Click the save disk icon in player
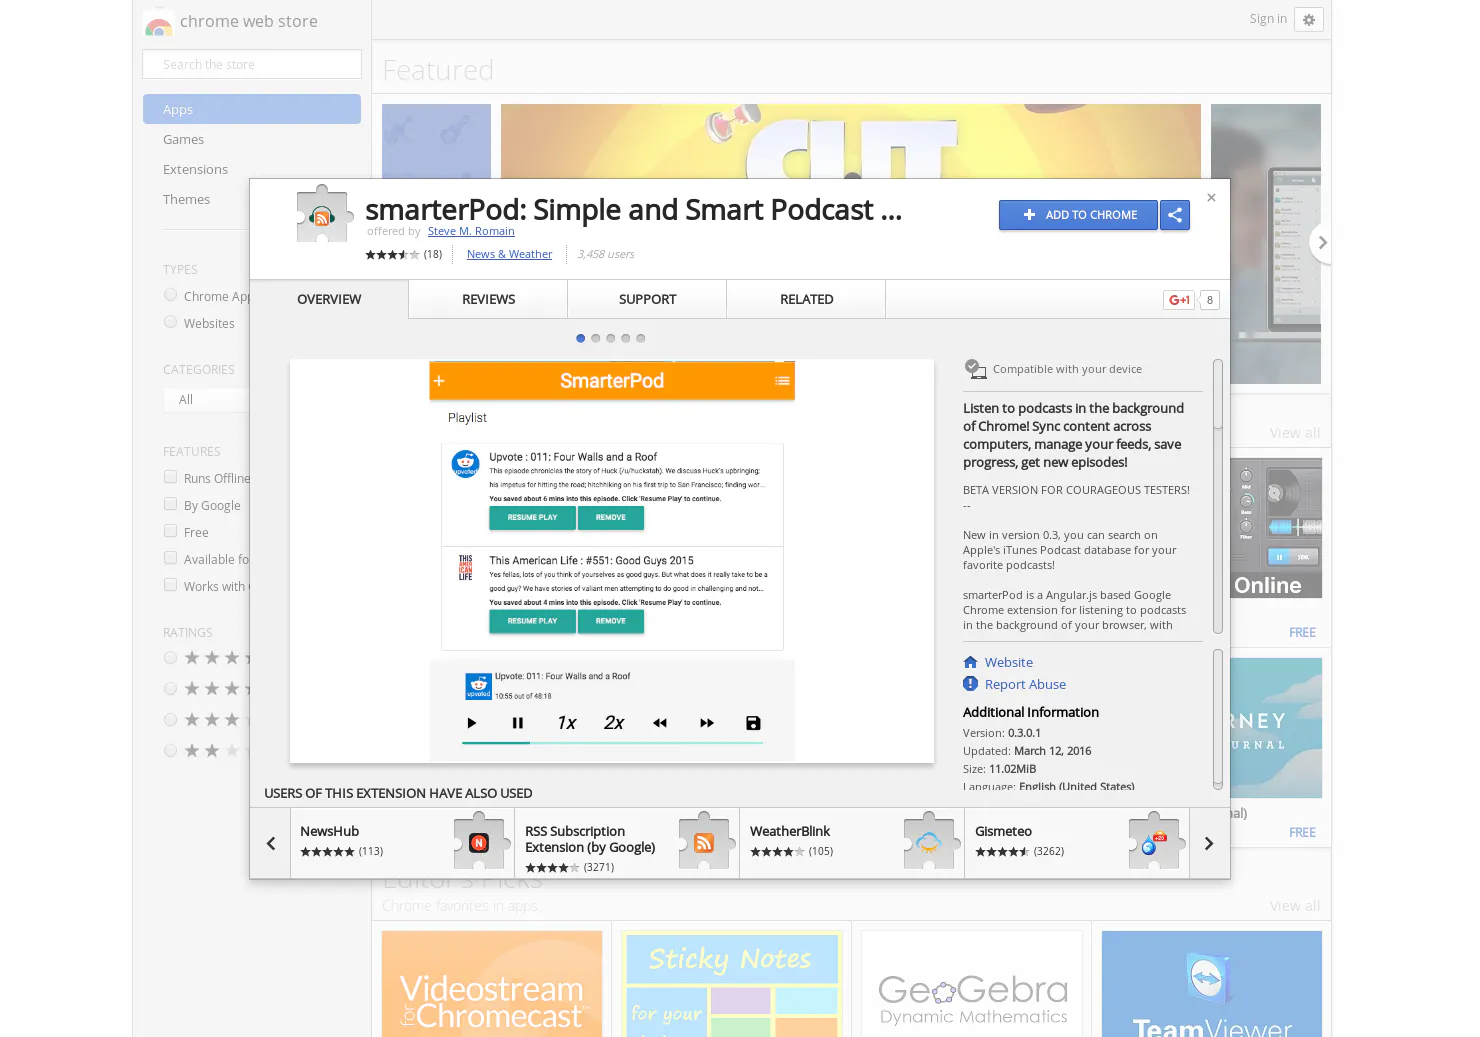Screen dimensions: 1480x1037 point(753,723)
